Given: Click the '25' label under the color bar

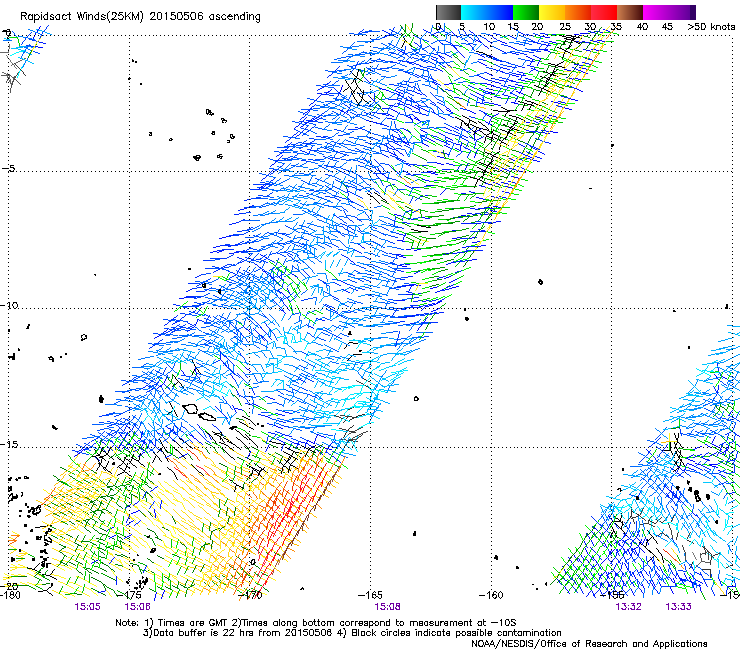Looking at the screenshot, I should 565,27.
